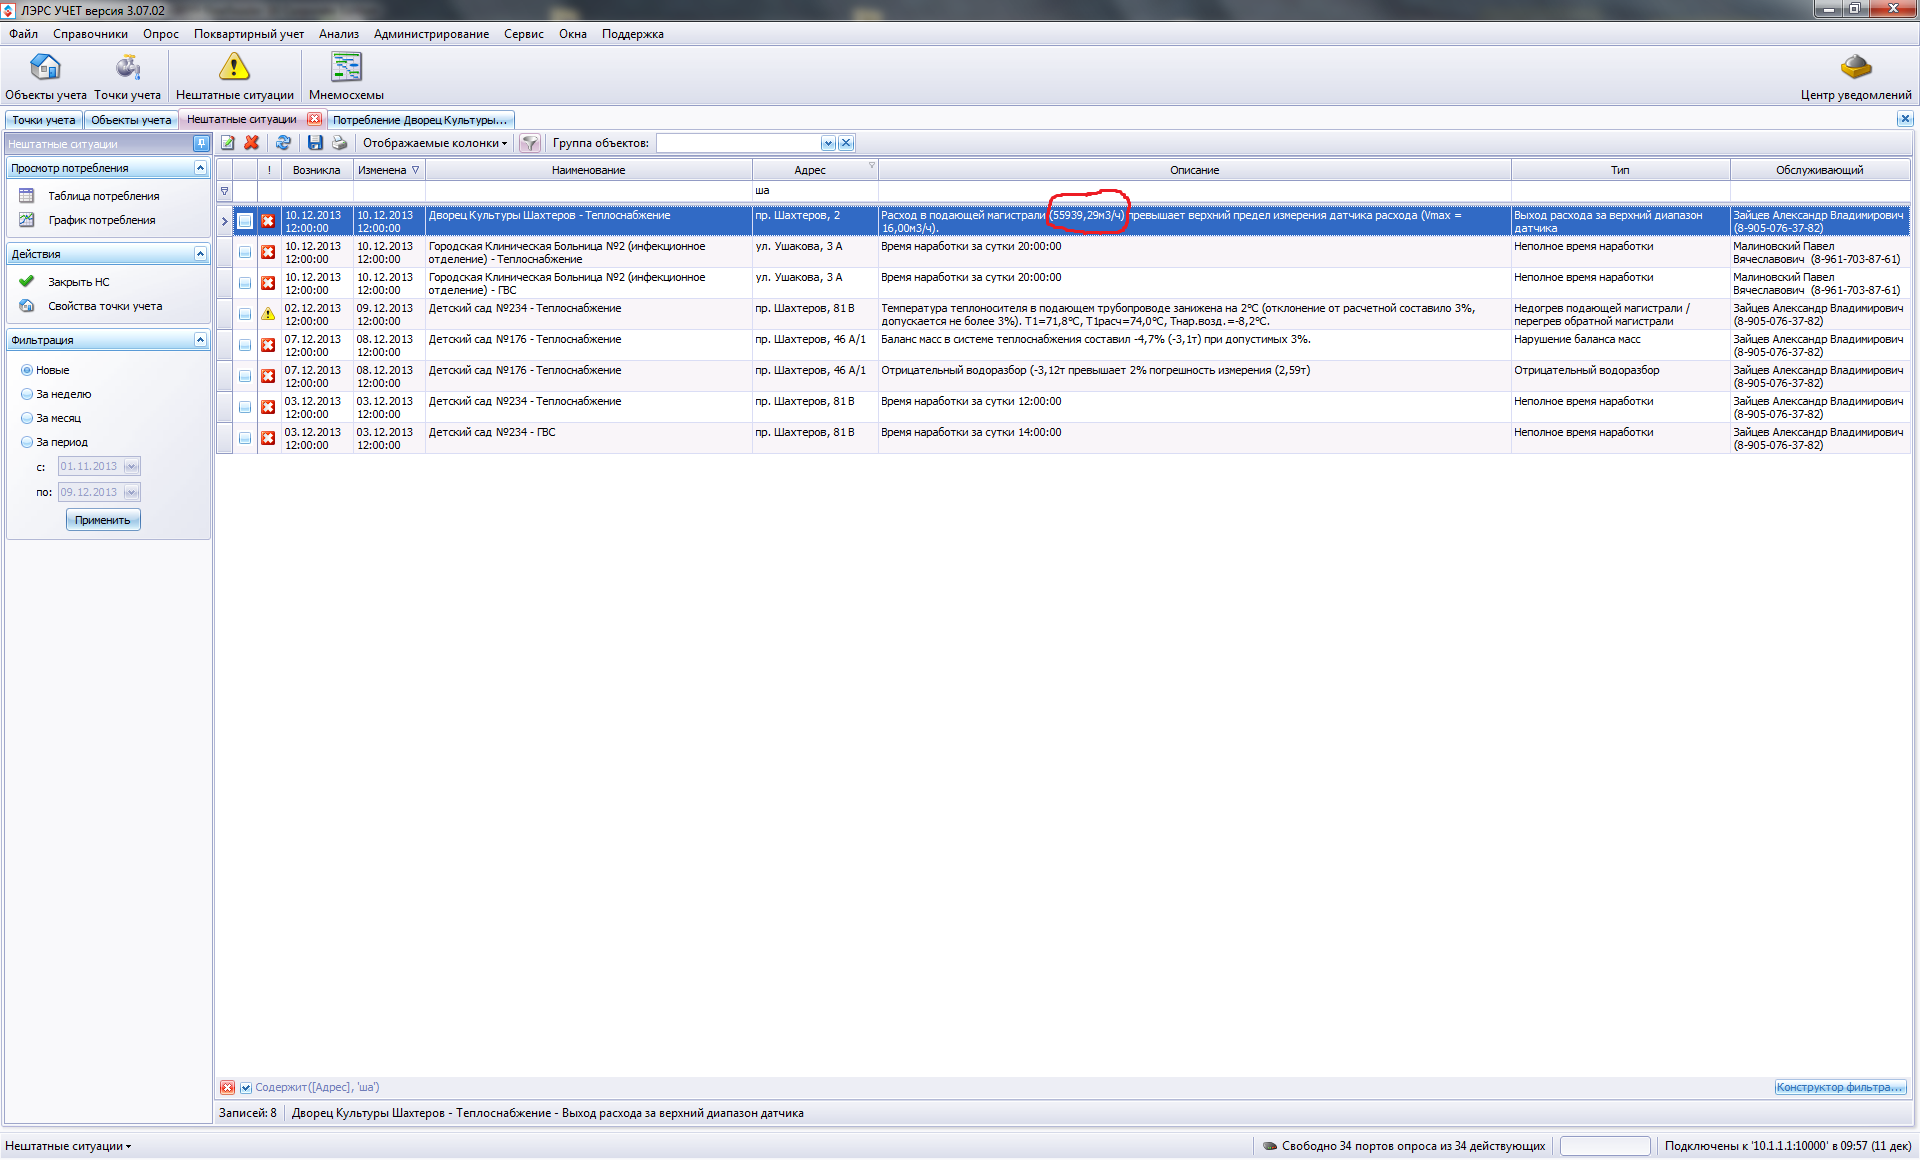Click Свойства точки учета link
The height and width of the screenshot is (1160, 1920).
click(105, 306)
